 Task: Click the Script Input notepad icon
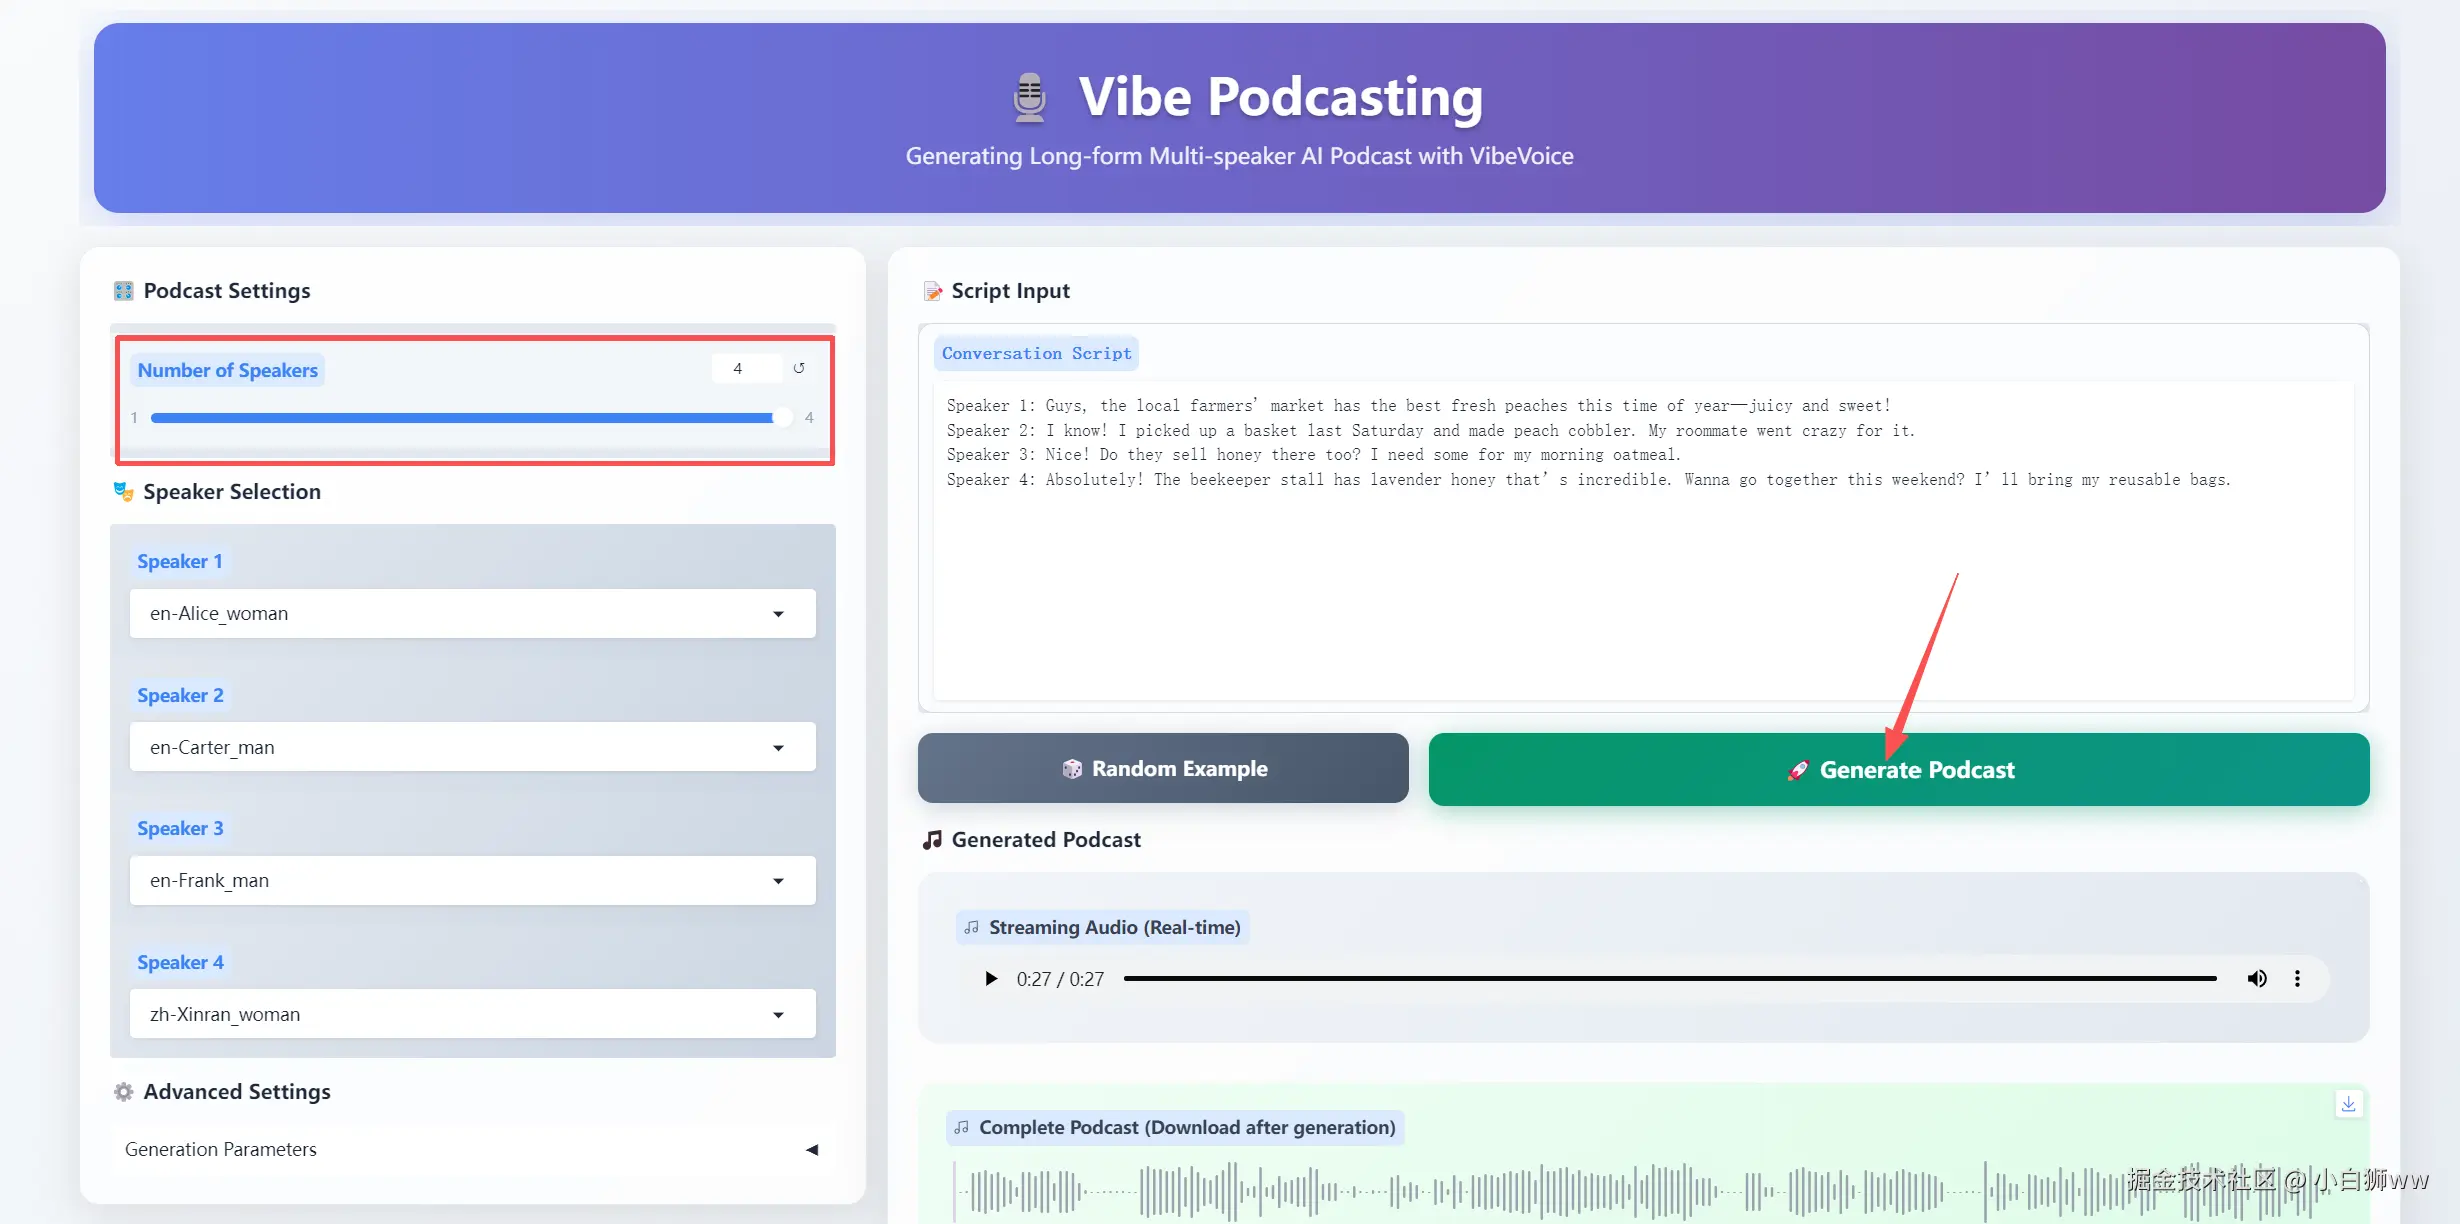click(x=932, y=291)
